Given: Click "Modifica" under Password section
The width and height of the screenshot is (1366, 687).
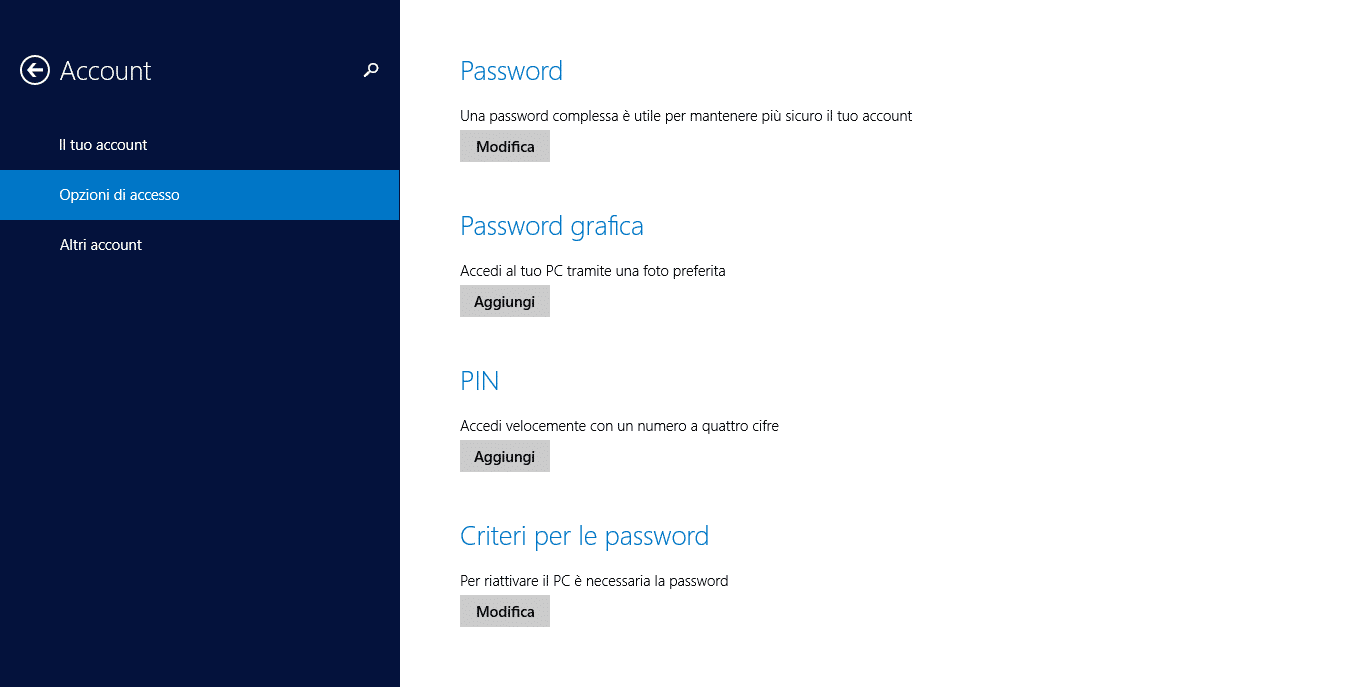Looking at the screenshot, I should 504,145.
